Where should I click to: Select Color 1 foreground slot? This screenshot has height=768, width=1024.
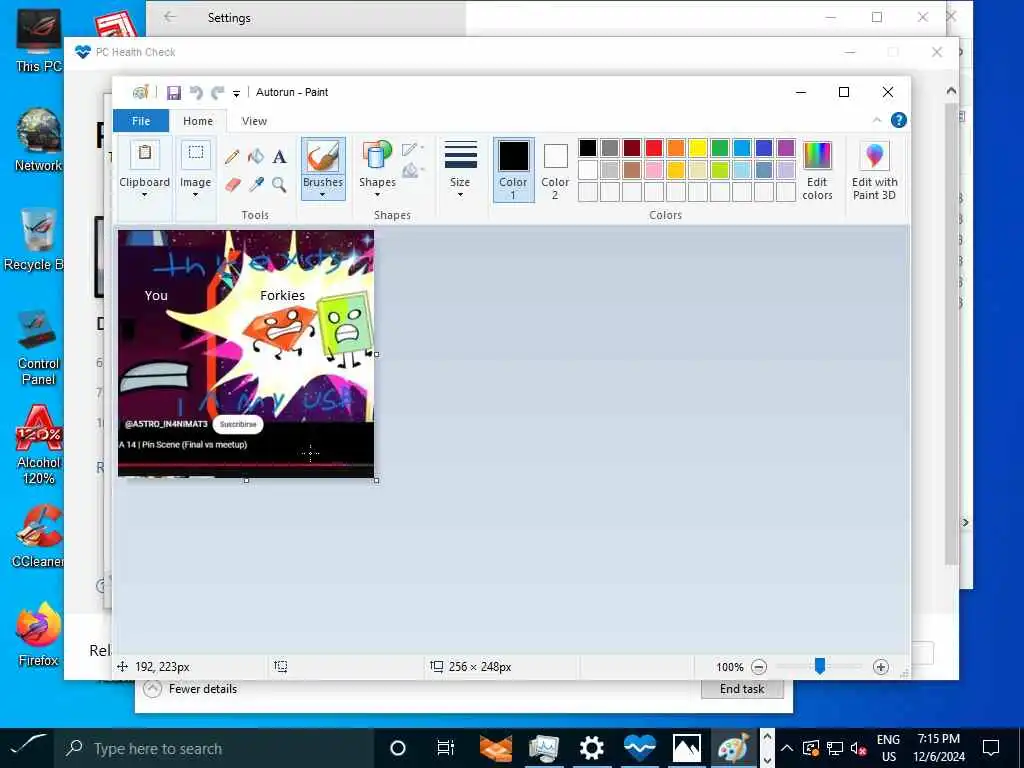coord(513,170)
